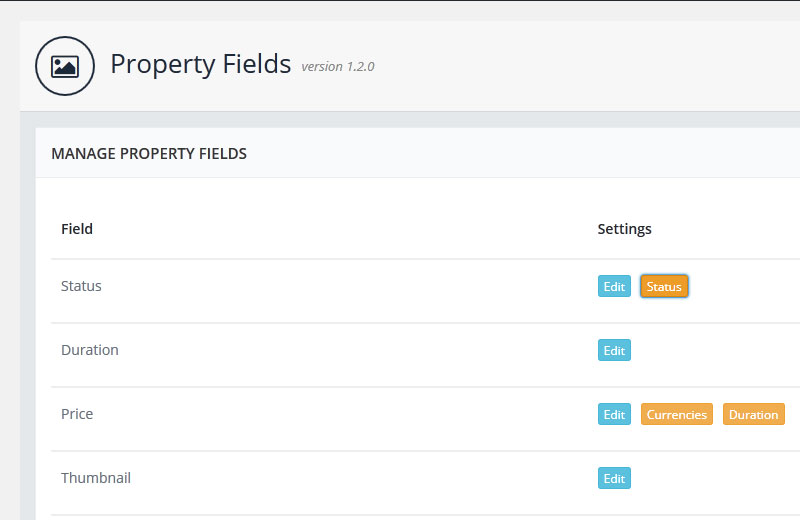Click the version 1.2.0 label

point(338,67)
